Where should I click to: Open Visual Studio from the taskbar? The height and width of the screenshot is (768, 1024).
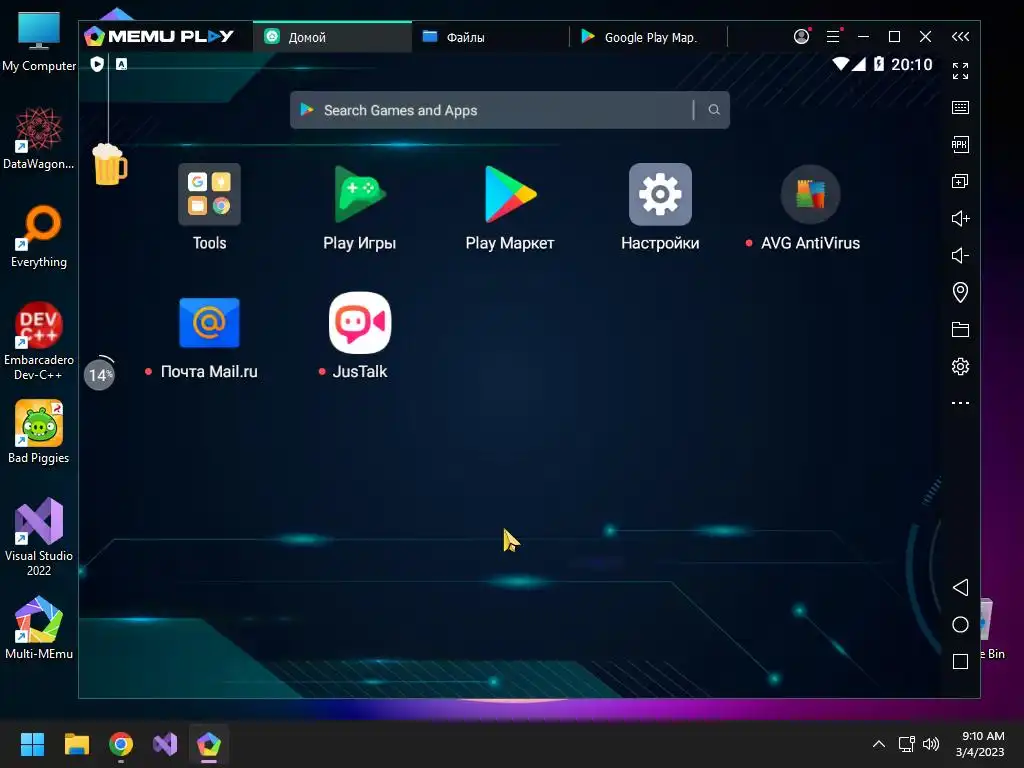[165, 744]
